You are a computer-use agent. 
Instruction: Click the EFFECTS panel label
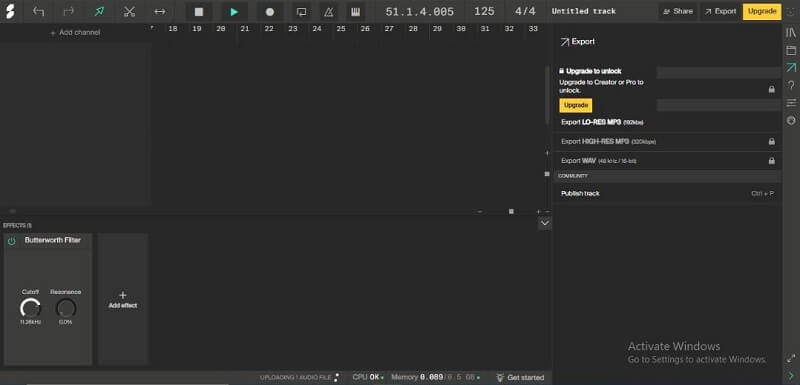pos(17,225)
